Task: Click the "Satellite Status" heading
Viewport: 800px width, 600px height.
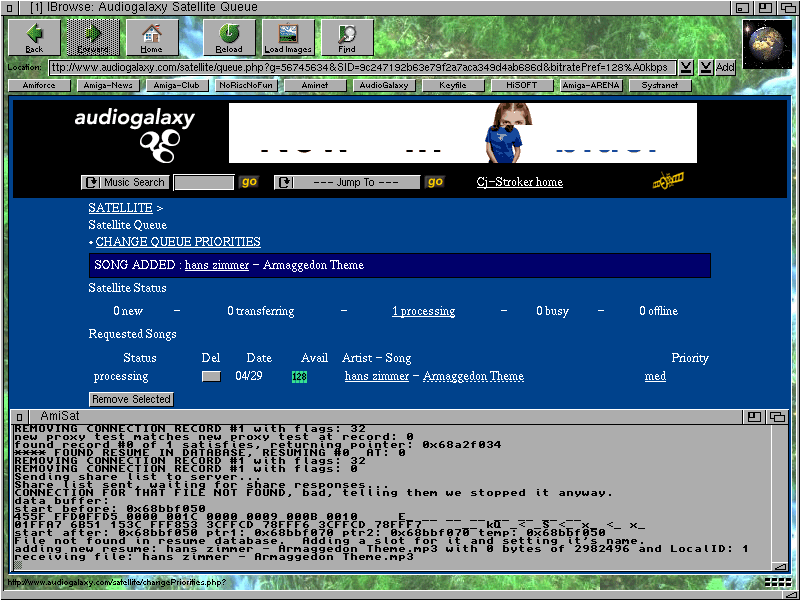Action: (x=127, y=288)
